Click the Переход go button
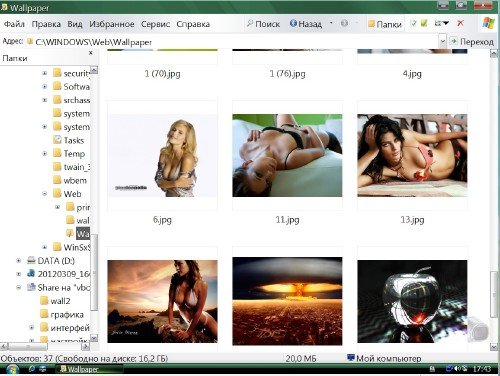The height and width of the screenshot is (376, 500). 472,42
